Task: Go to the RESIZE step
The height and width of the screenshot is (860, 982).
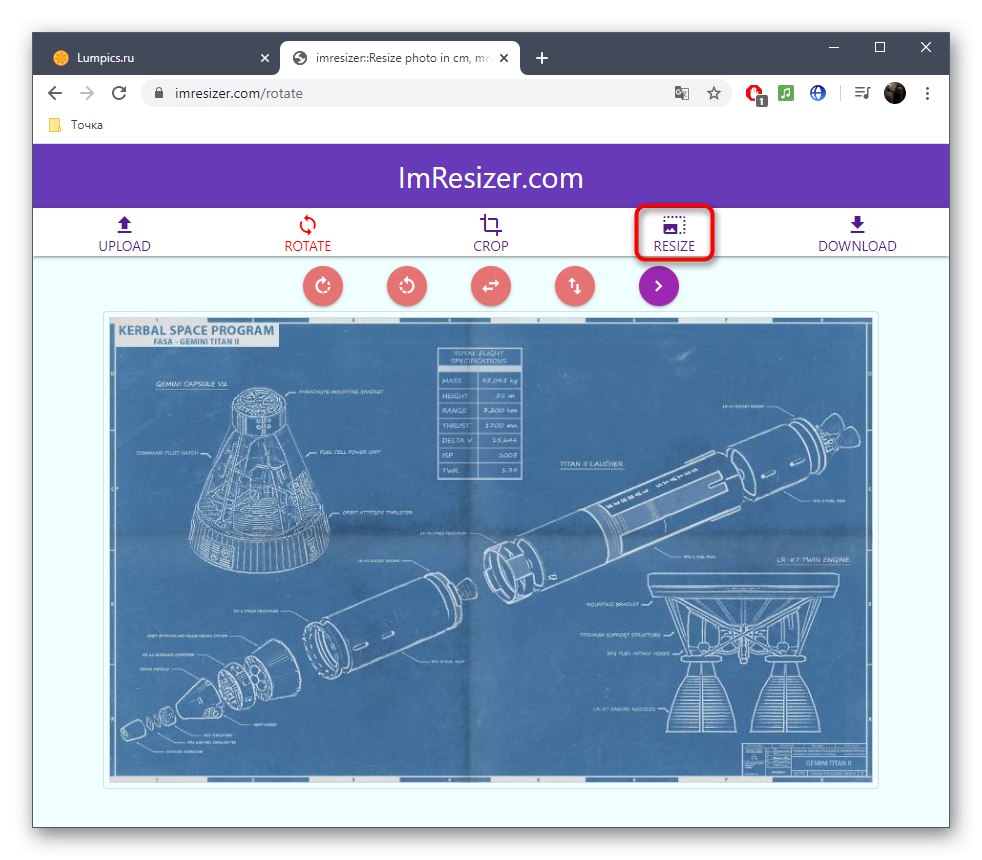Action: (x=674, y=234)
